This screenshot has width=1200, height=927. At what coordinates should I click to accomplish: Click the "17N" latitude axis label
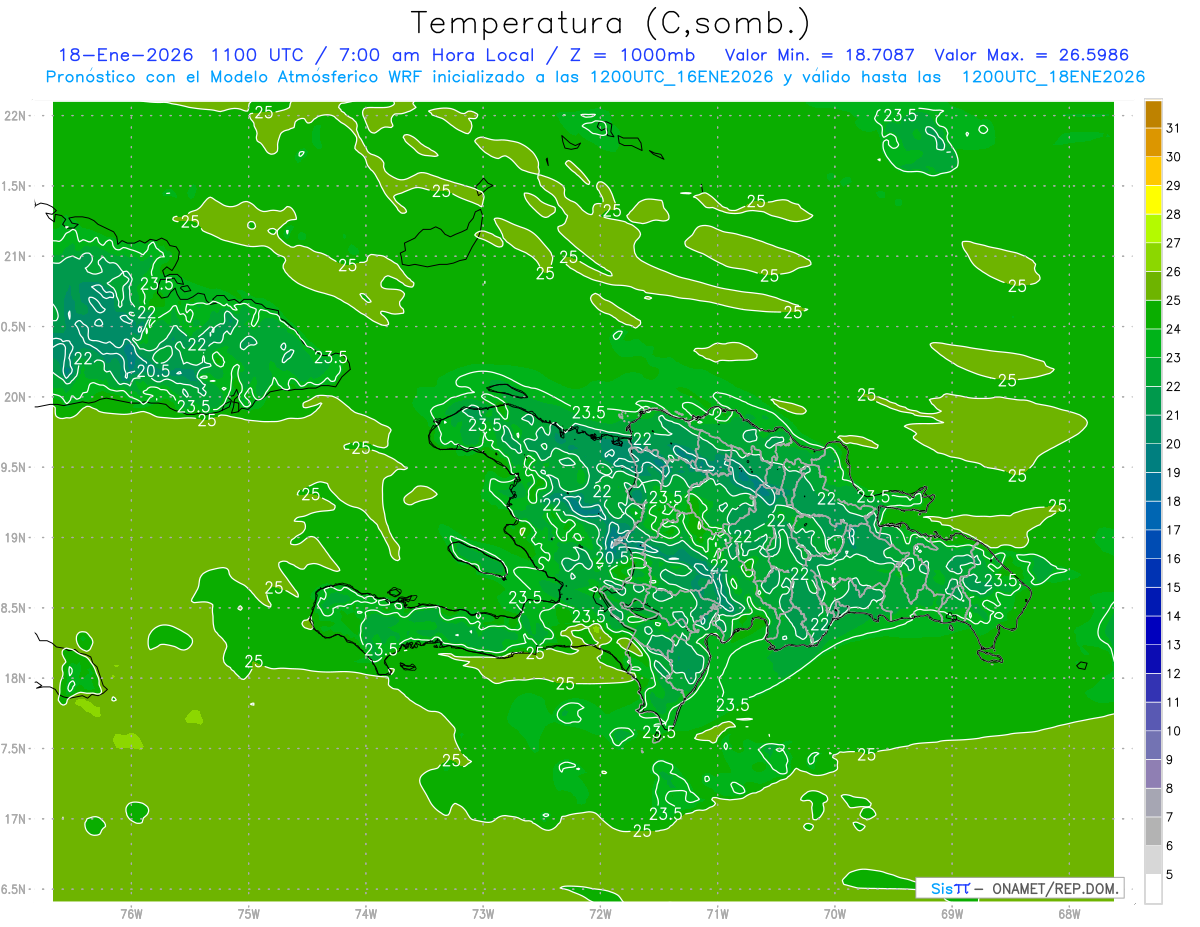(x=16, y=819)
